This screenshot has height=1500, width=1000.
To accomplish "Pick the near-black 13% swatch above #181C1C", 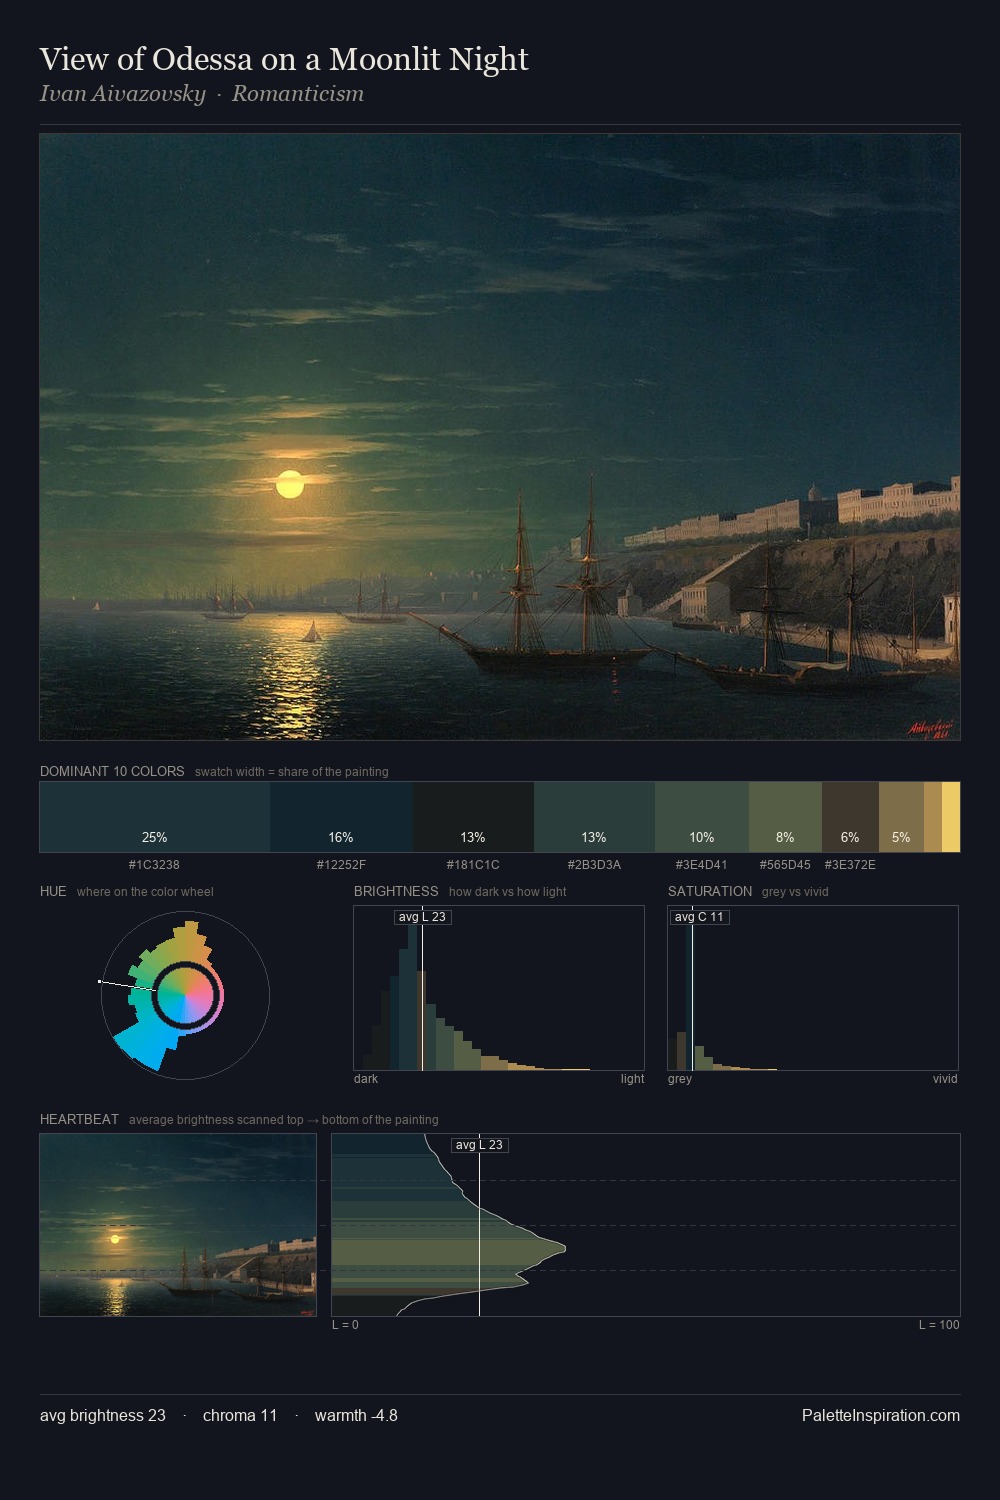I will [474, 817].
